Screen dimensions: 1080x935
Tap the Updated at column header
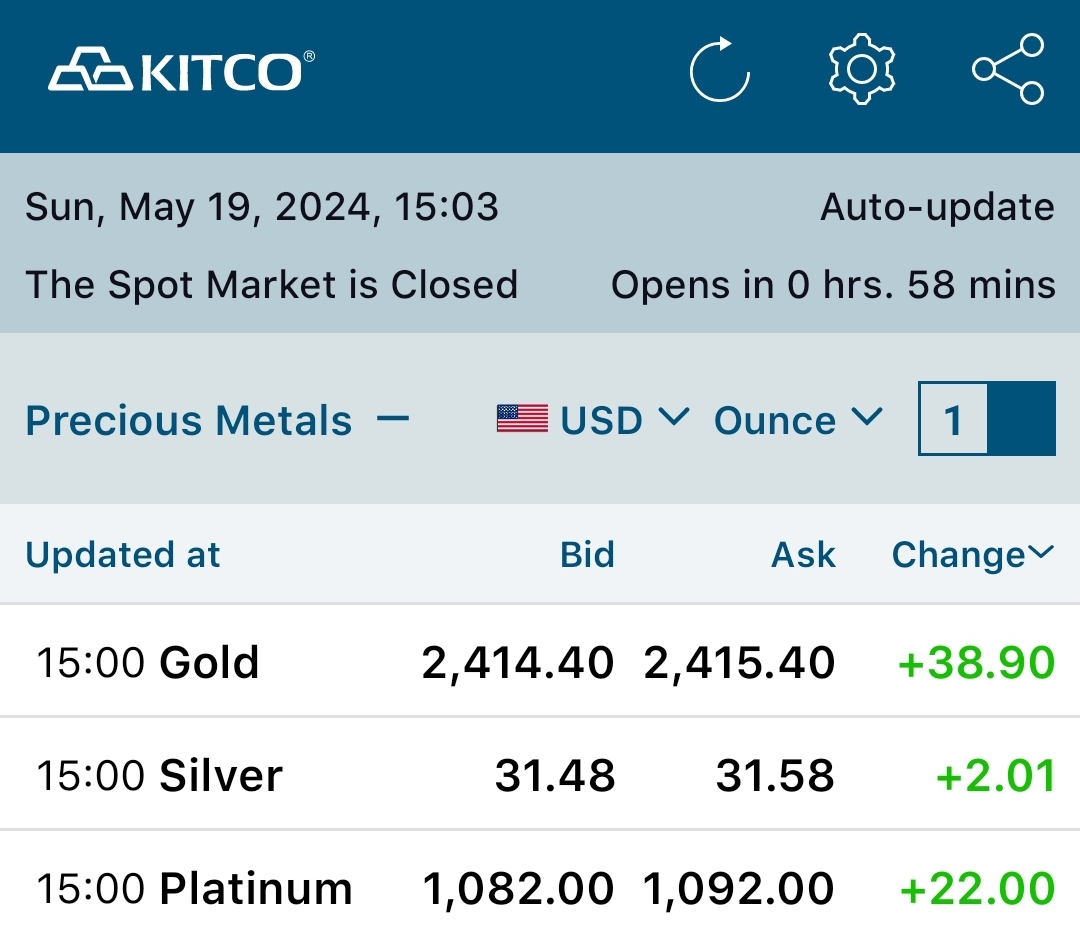pos(123,554)
